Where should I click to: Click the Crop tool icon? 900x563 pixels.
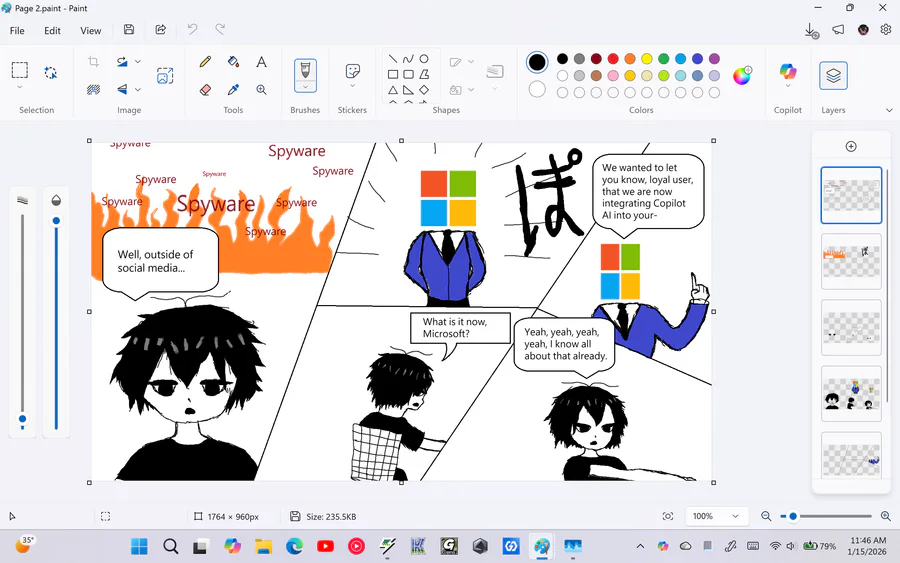click(94, 61)
